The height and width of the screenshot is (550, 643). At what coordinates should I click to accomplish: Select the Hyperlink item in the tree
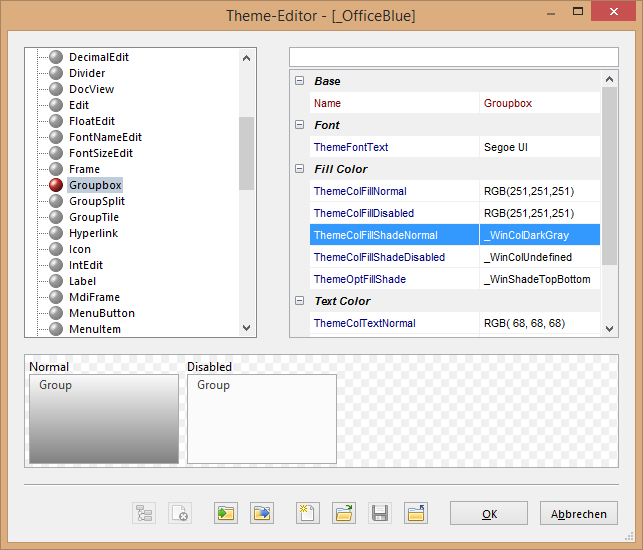coord(93,233)
